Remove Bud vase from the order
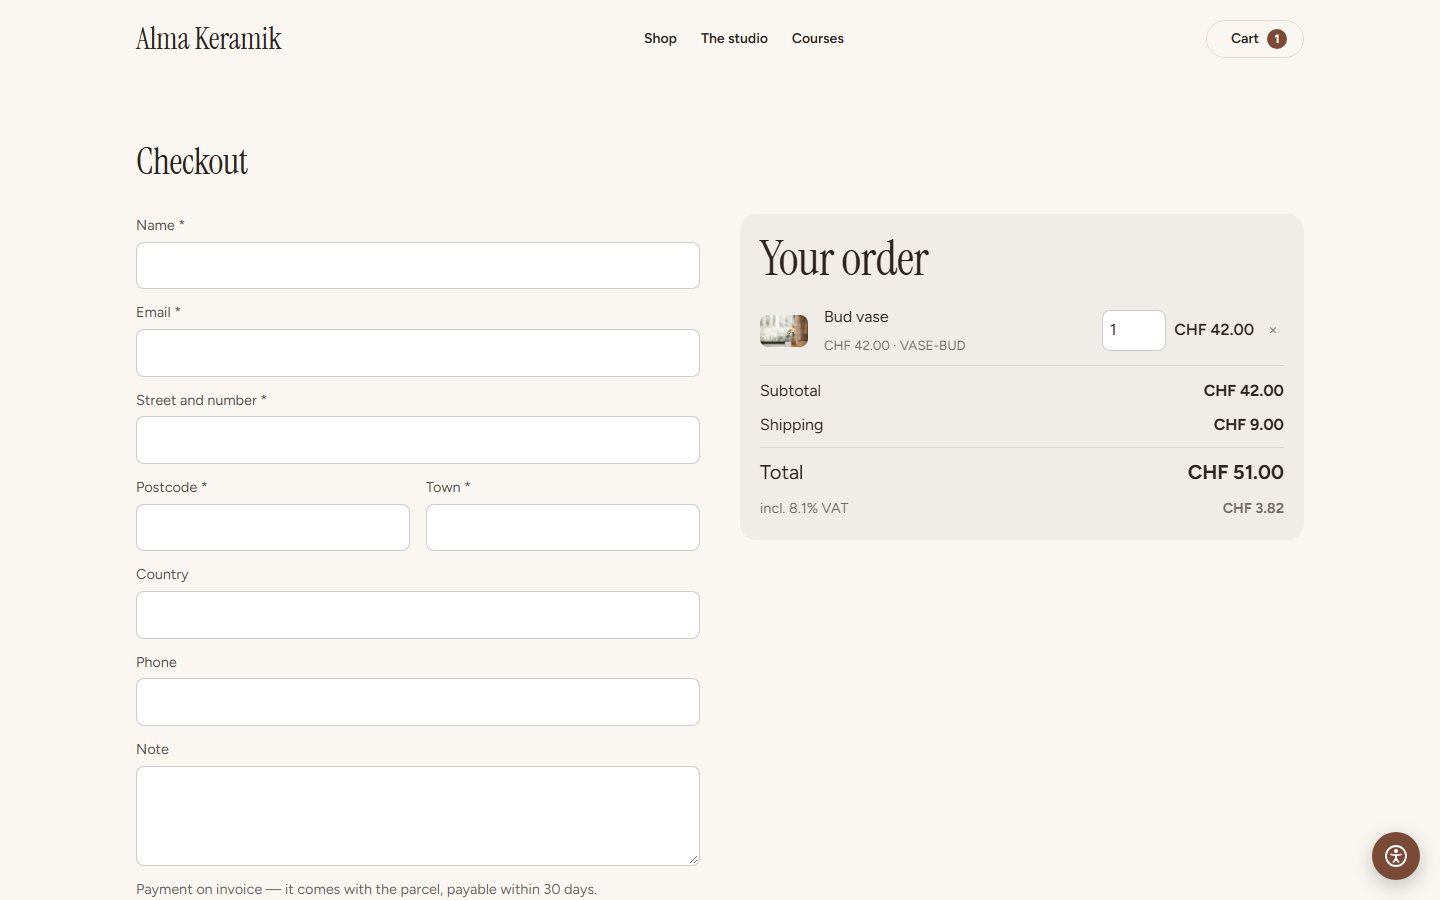Image resolution: width=1440 pixels, height=900 pixels. (x=1273, y=330)
